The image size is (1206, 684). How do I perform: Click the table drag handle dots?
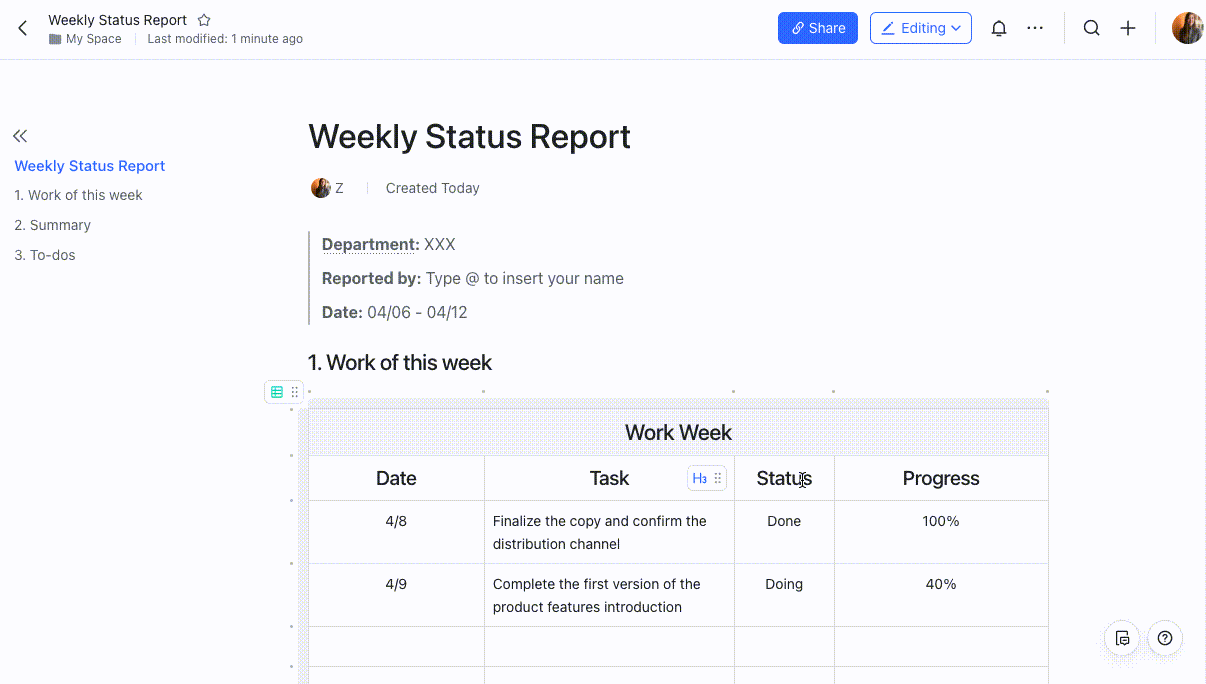click(x=295, y=392)
